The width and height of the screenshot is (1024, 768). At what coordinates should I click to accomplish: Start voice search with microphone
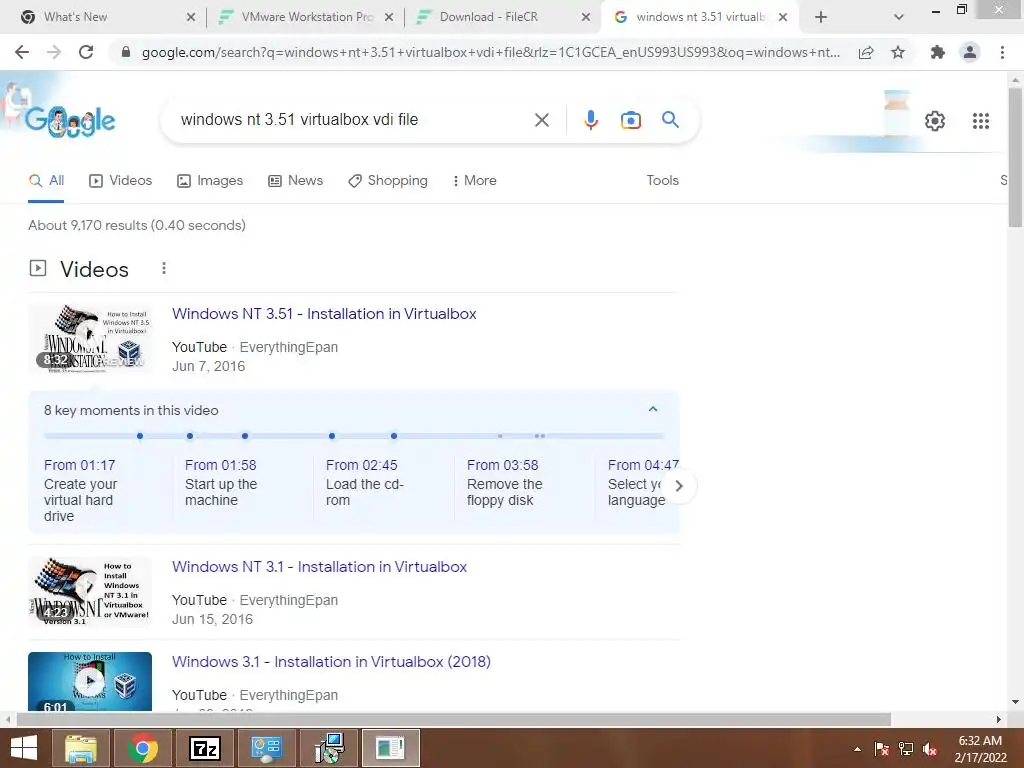point(591,120)
